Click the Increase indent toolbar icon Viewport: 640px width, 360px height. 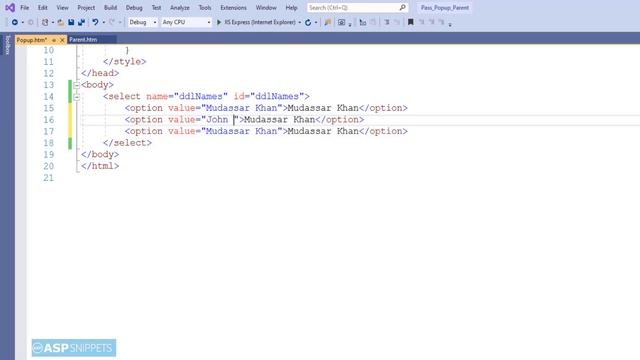pyautogui.click(x=386, y=22)
